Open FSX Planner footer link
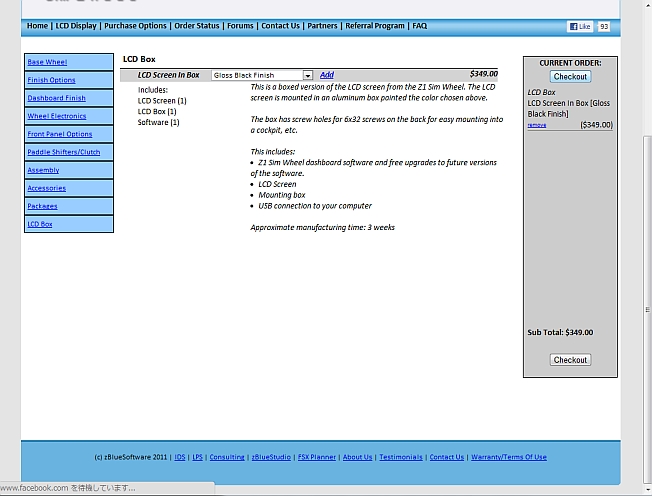This screenshot has width=652, height=496. coord(316,457)
